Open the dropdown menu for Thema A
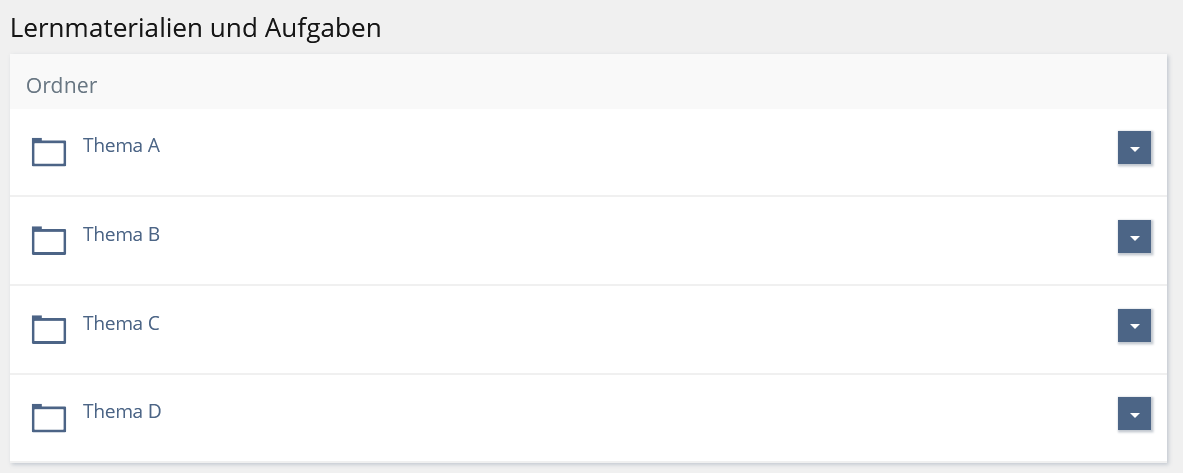Viewport: 1183px width, 473px height. point(1134,148)
